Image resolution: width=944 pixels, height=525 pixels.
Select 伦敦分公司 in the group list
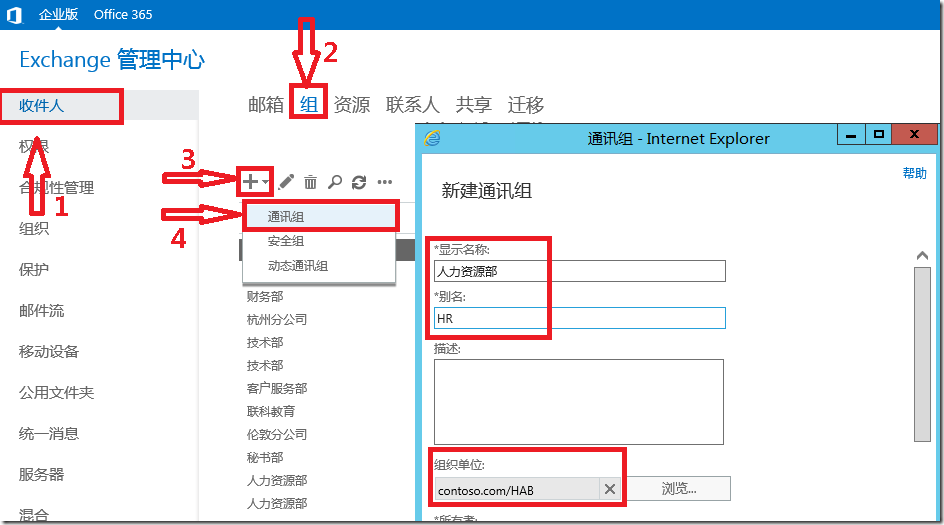pyautogui.click(x=277, y=434)
